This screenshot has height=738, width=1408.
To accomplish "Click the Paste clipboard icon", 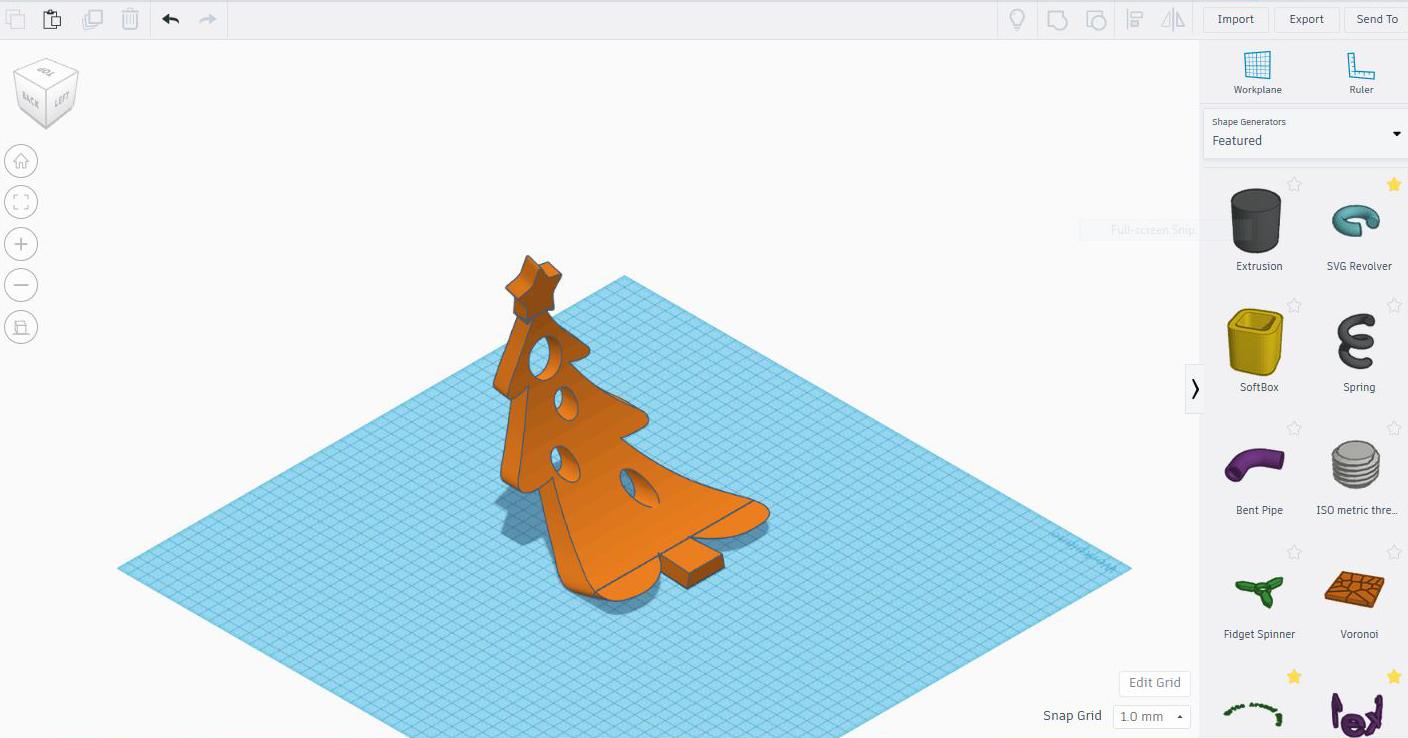I will pyautogui.click(x=52, y=19).
